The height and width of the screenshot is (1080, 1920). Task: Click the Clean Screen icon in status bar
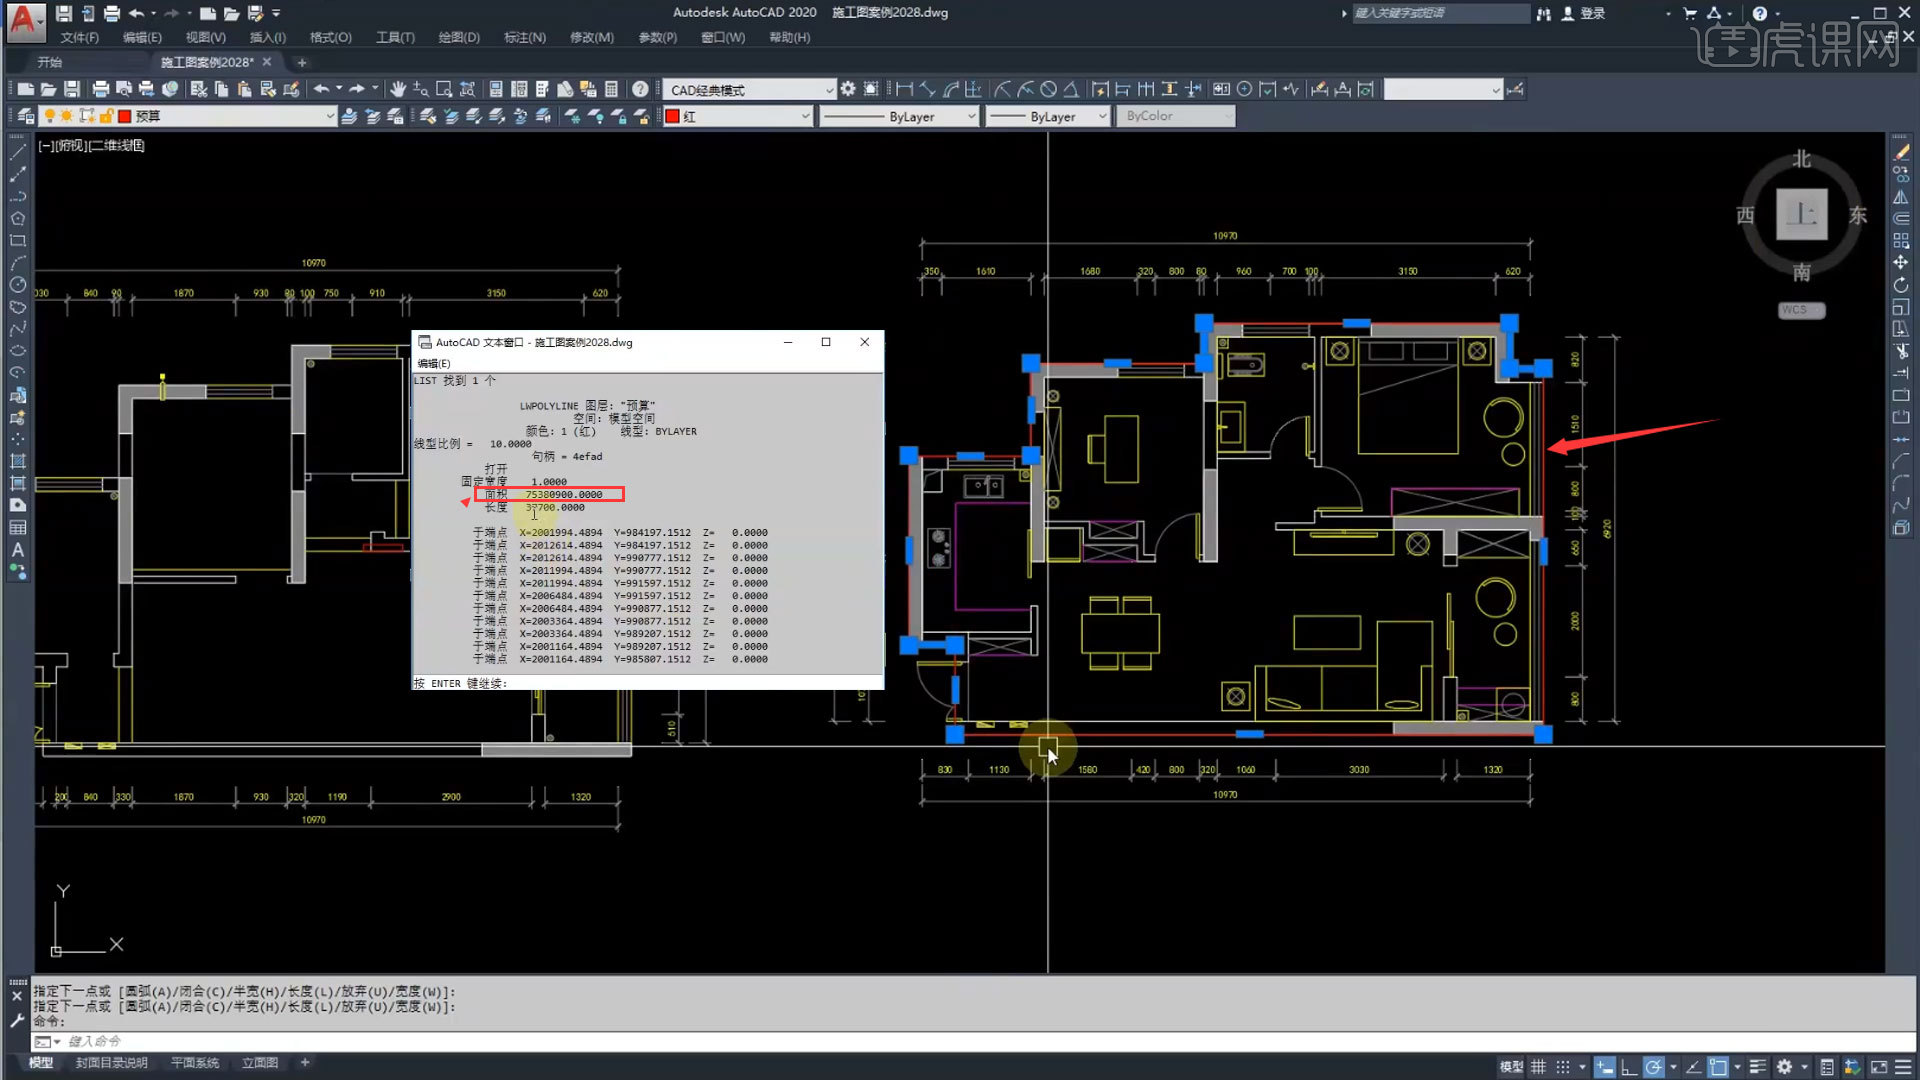pyautogui.click(x=1879, y=1067)
